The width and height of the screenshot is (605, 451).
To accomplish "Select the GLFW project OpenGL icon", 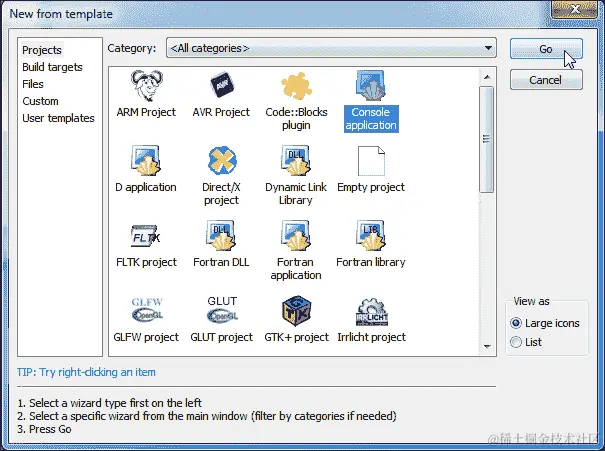I will (x=147, y=310).
